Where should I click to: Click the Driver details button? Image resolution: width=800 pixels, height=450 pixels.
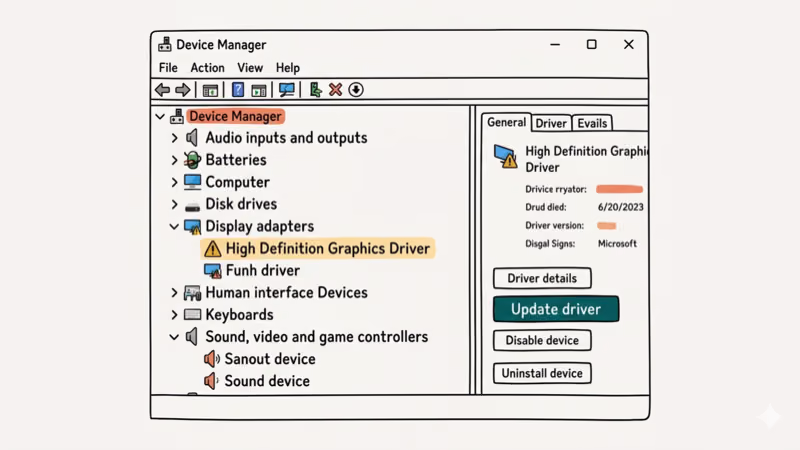point(542,278)
